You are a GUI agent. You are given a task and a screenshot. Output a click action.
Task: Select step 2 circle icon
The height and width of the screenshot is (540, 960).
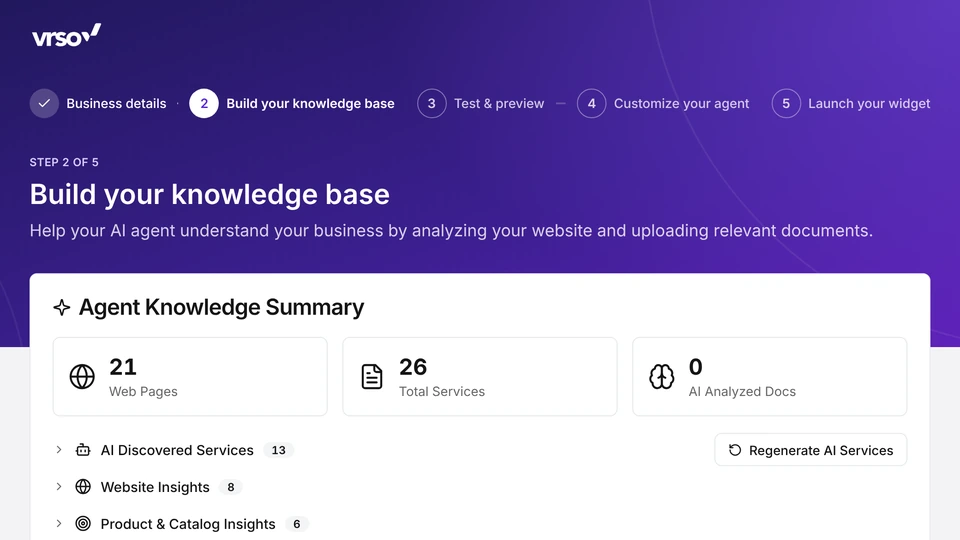point(204,103)
